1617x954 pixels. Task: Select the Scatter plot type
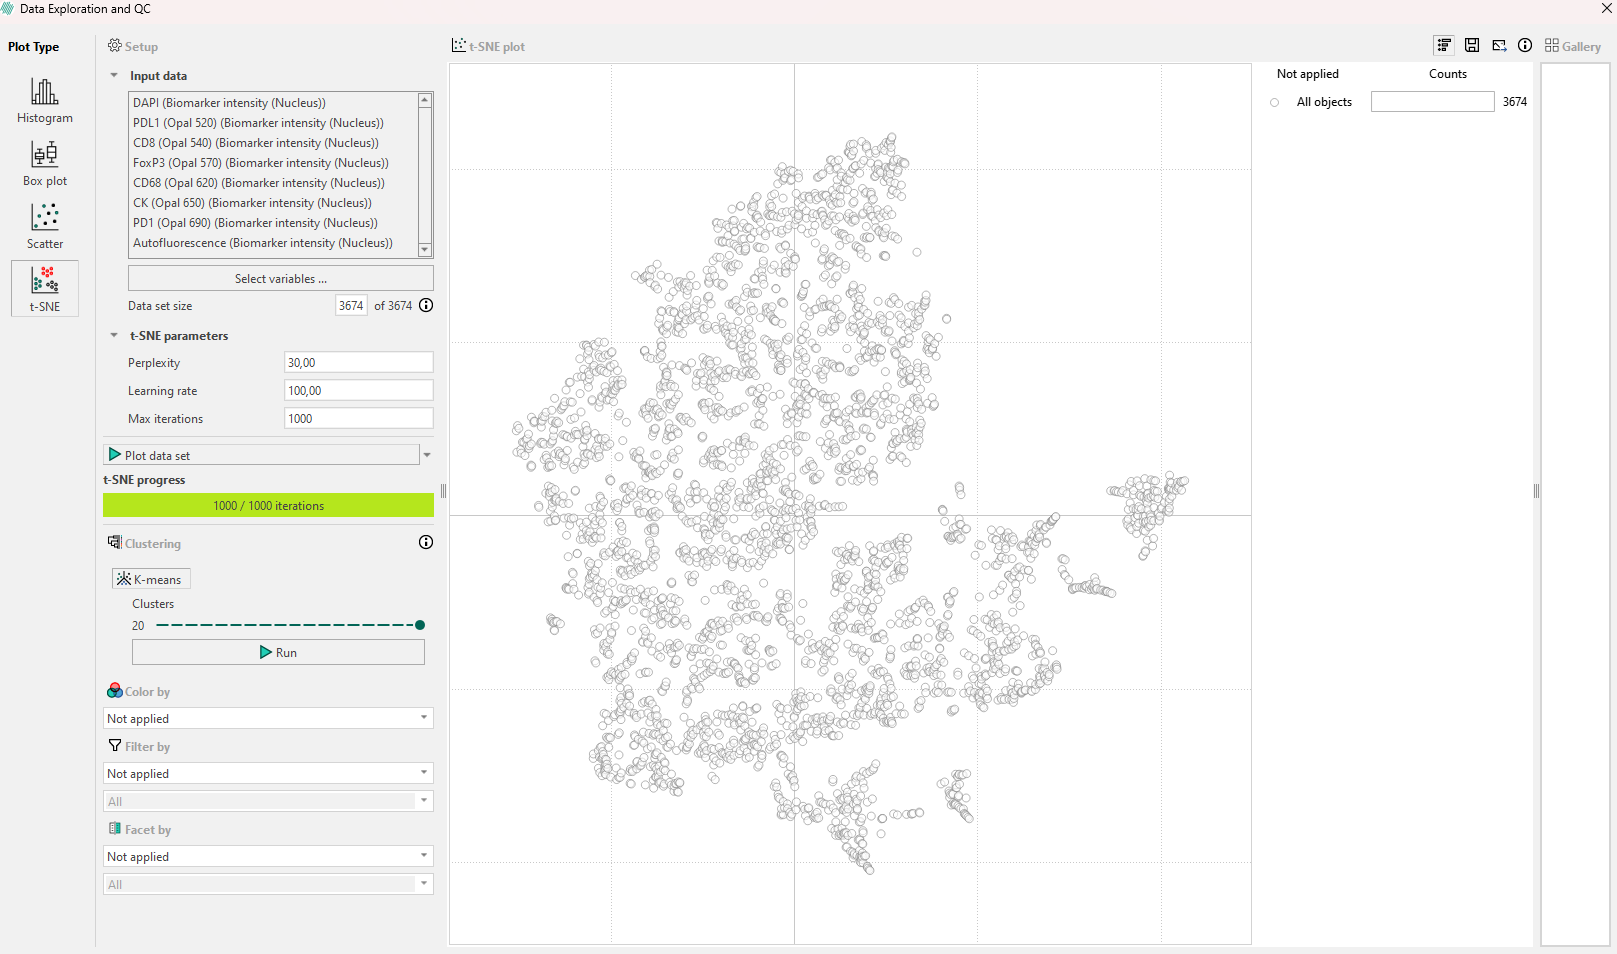coord(45,226)
